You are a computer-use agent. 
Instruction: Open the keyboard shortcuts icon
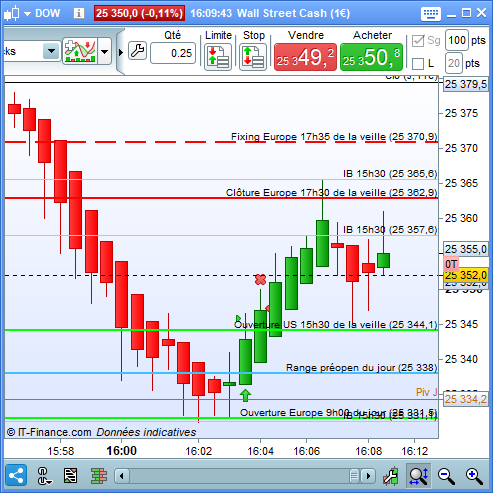pyautogui.click(x=431, y=14)
